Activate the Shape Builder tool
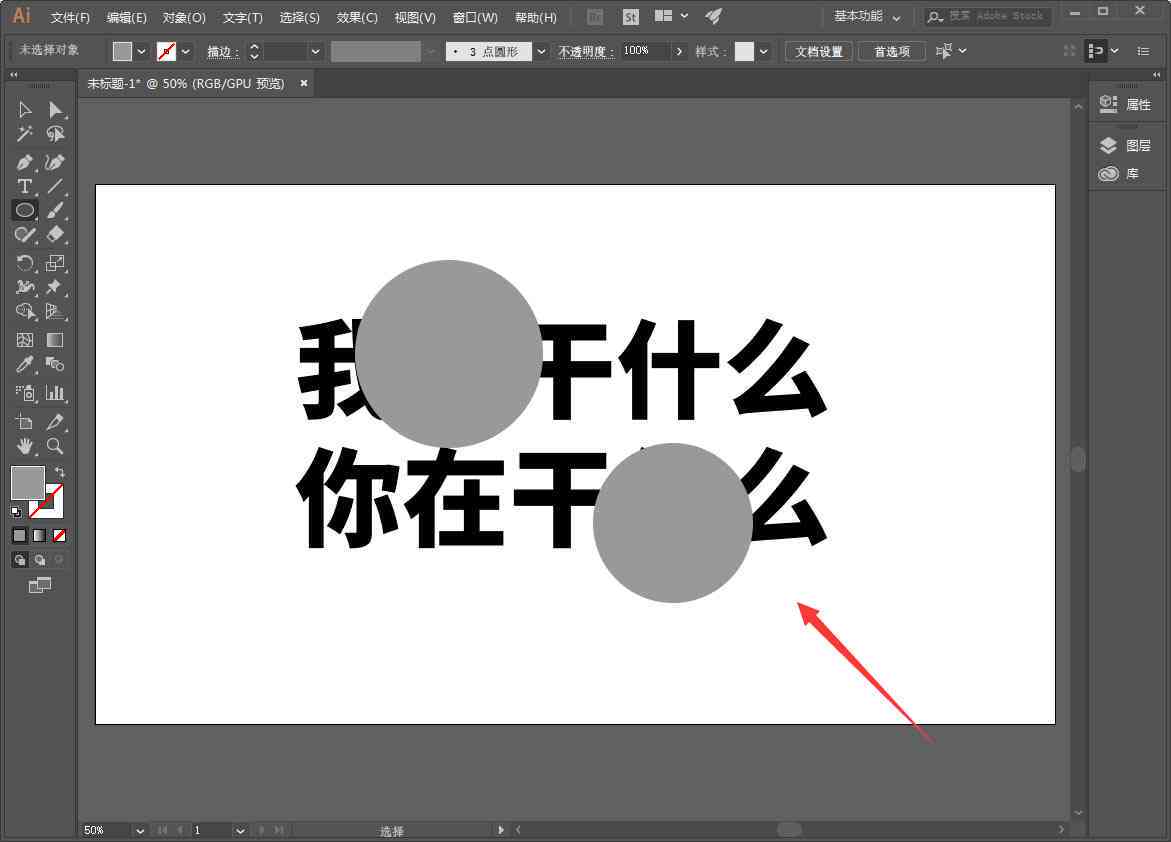 coord(25,311)
